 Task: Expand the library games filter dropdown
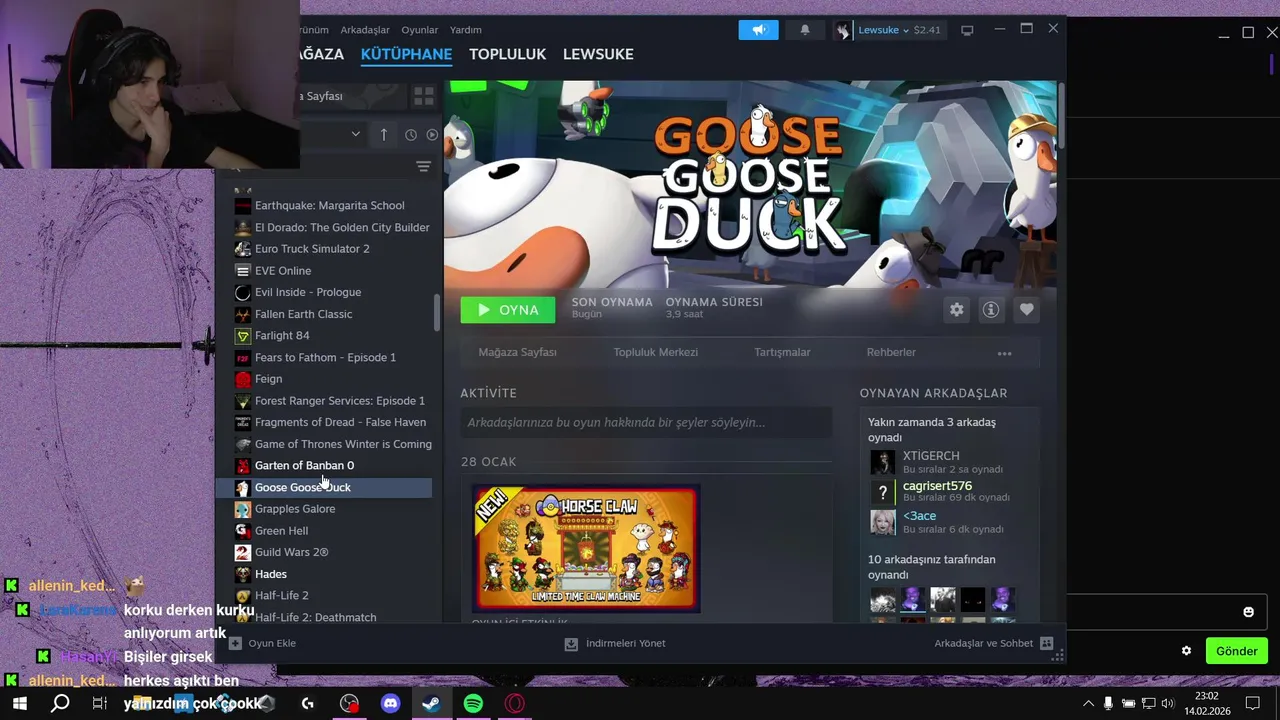click(355, 134)
